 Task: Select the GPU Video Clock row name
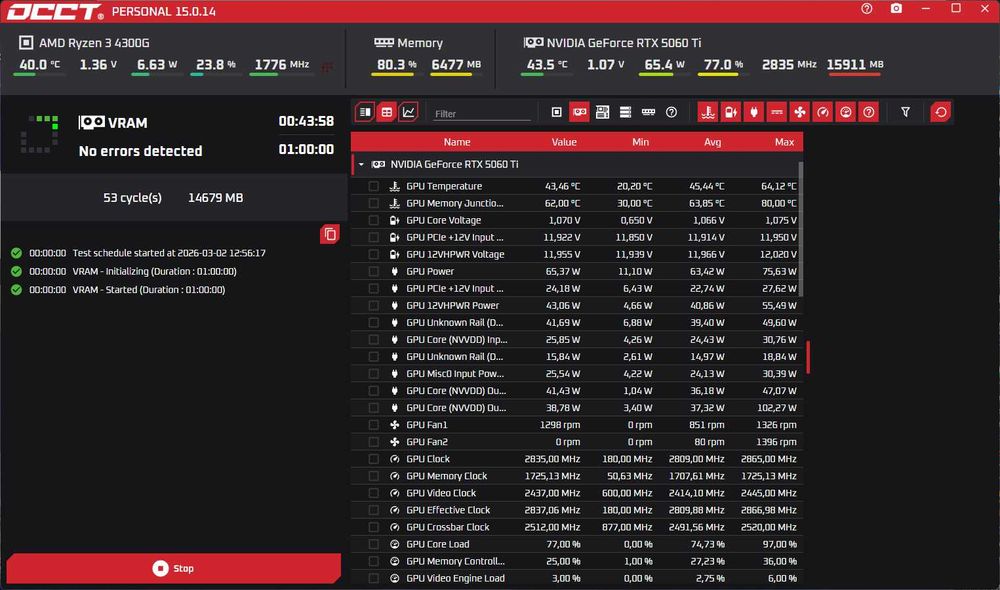pos(441,493)
